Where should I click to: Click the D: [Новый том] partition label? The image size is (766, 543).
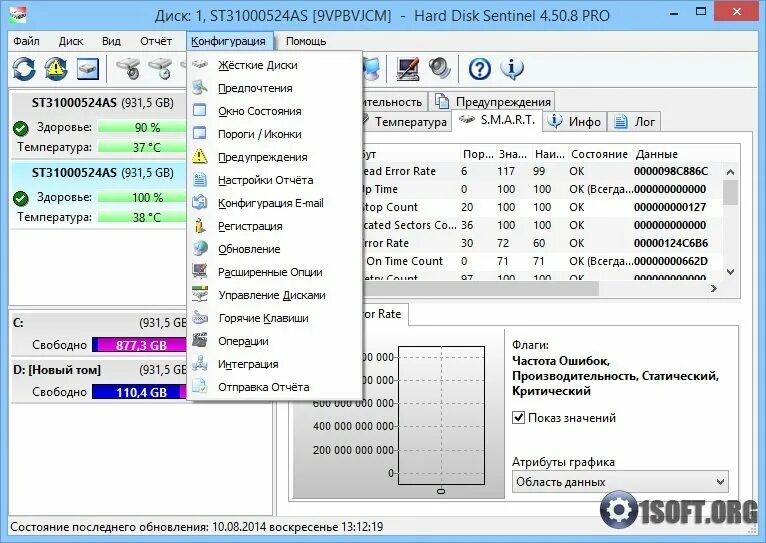point(57,370)
